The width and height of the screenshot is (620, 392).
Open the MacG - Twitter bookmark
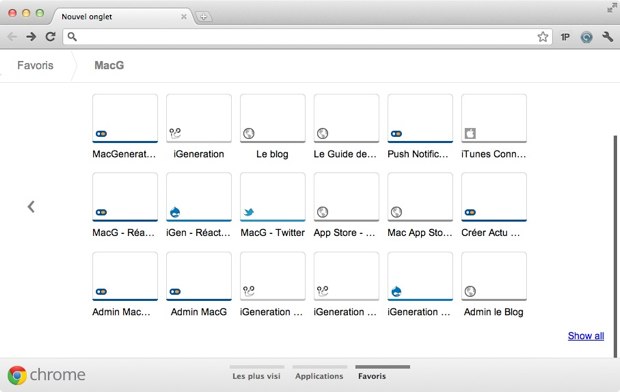pos(272,205)
